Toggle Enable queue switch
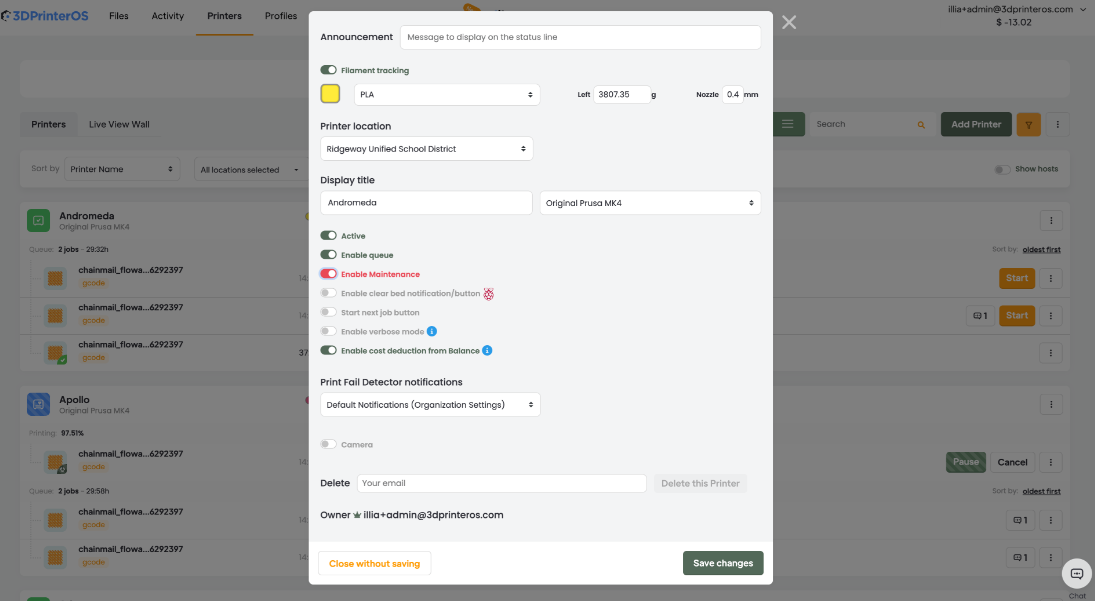Viewport: 1095px width, 601px height. click(x=328, y=255)
